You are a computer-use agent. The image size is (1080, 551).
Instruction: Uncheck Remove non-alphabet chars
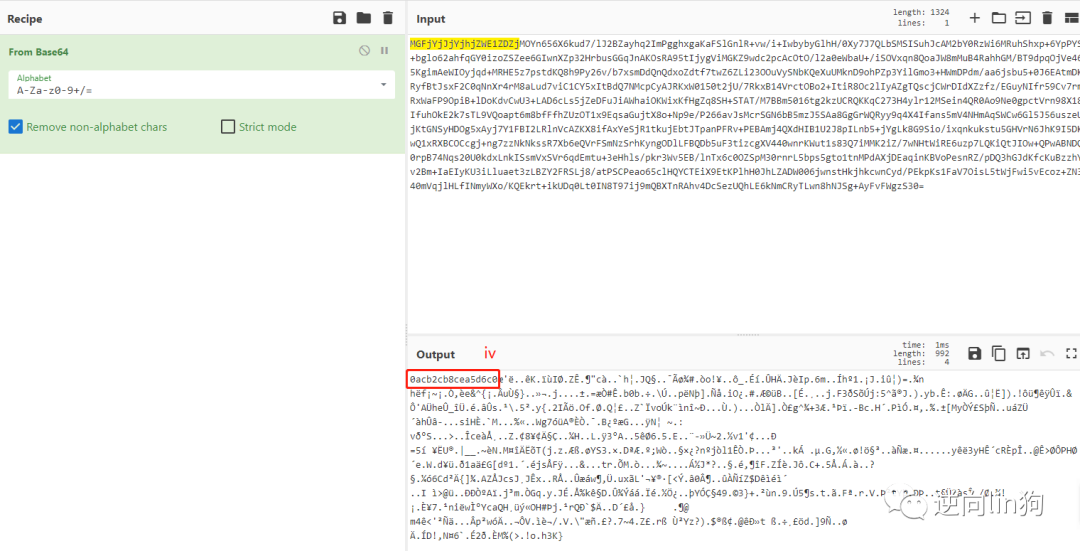(15, 127)
